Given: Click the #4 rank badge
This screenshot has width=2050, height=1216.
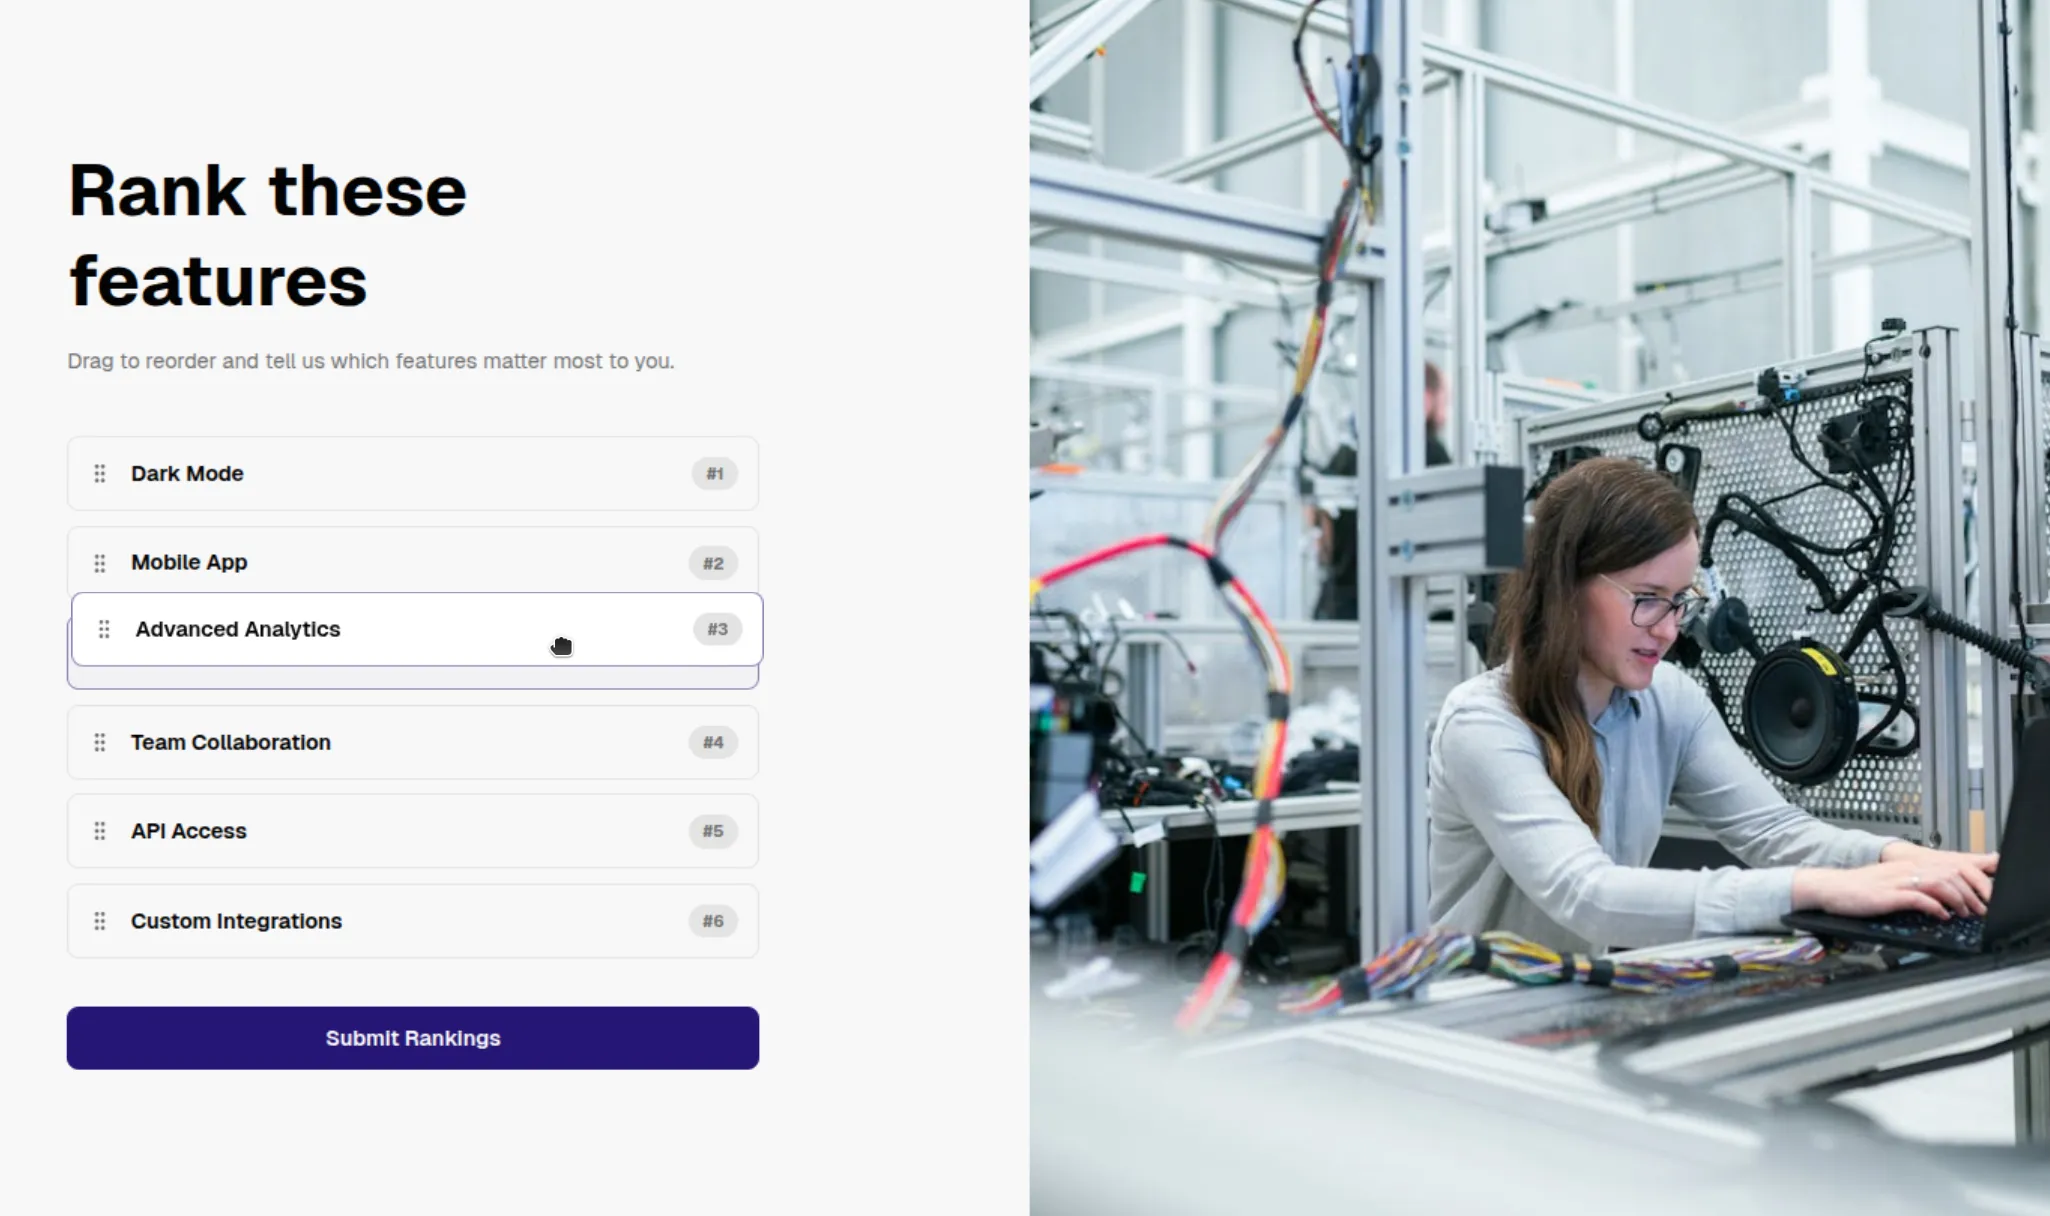Looking at the screenshot, I should [x=713, y=742].
